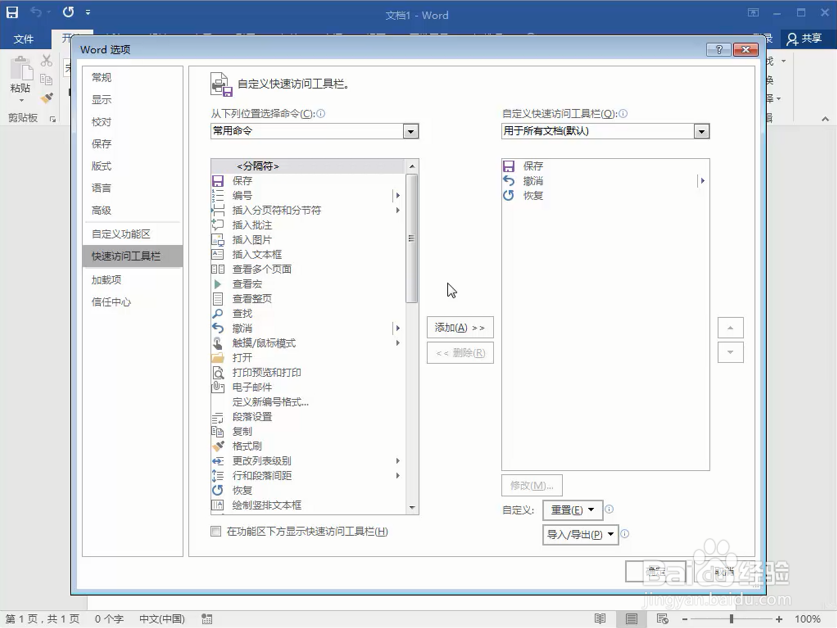
Task: Click the command list scrollbar up arrow
Action: pyautogui.click(x=412, y=166)
